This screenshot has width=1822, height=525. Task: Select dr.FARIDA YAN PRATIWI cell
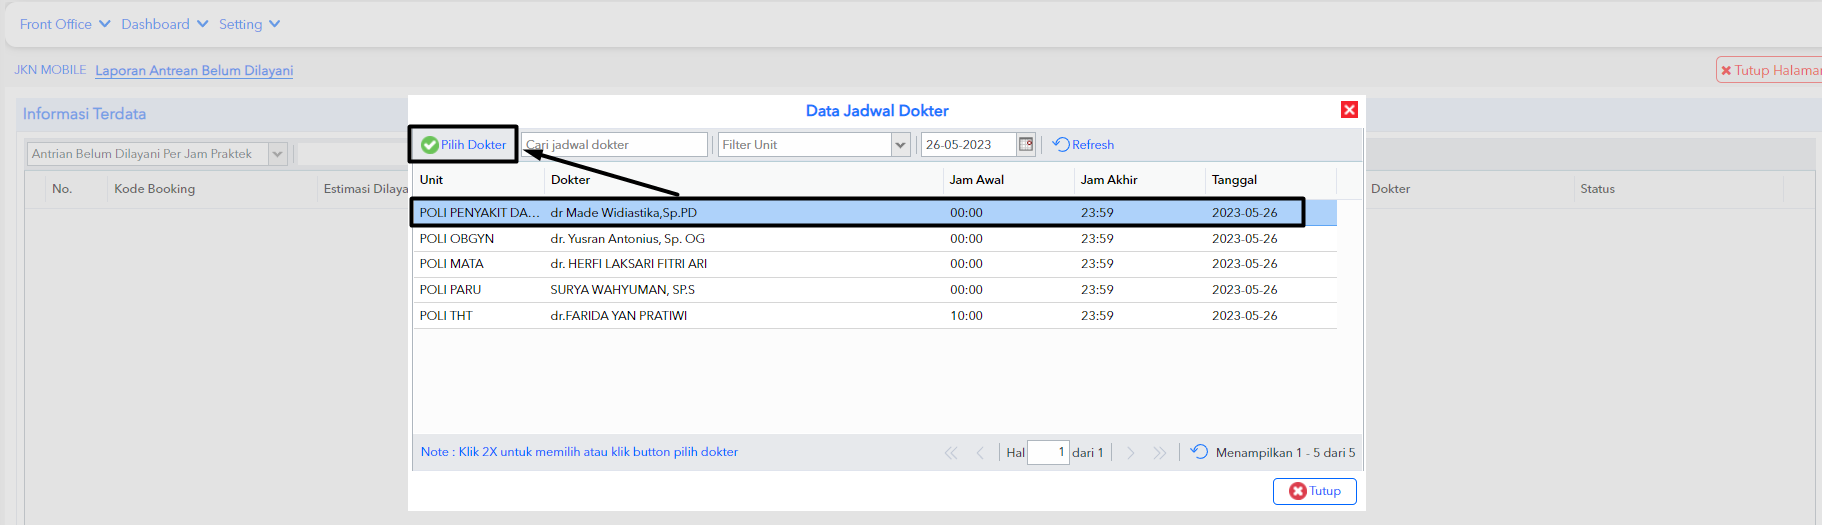pos(618,316)
